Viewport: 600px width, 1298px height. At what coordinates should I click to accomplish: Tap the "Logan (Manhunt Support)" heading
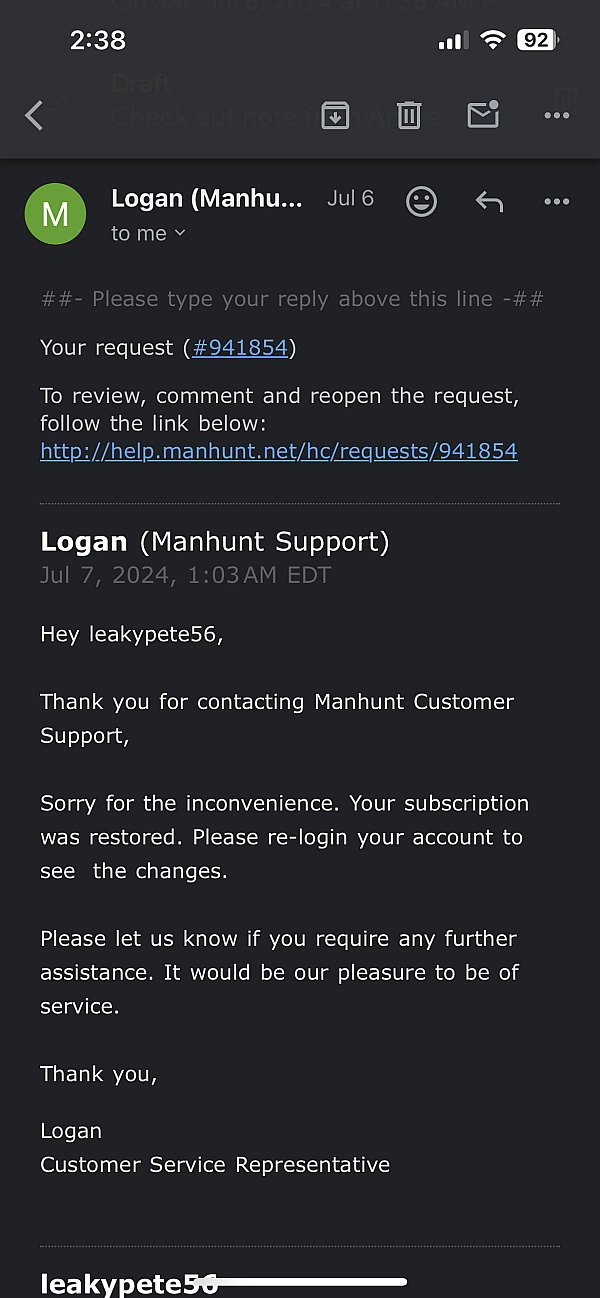tap(214, 542)
